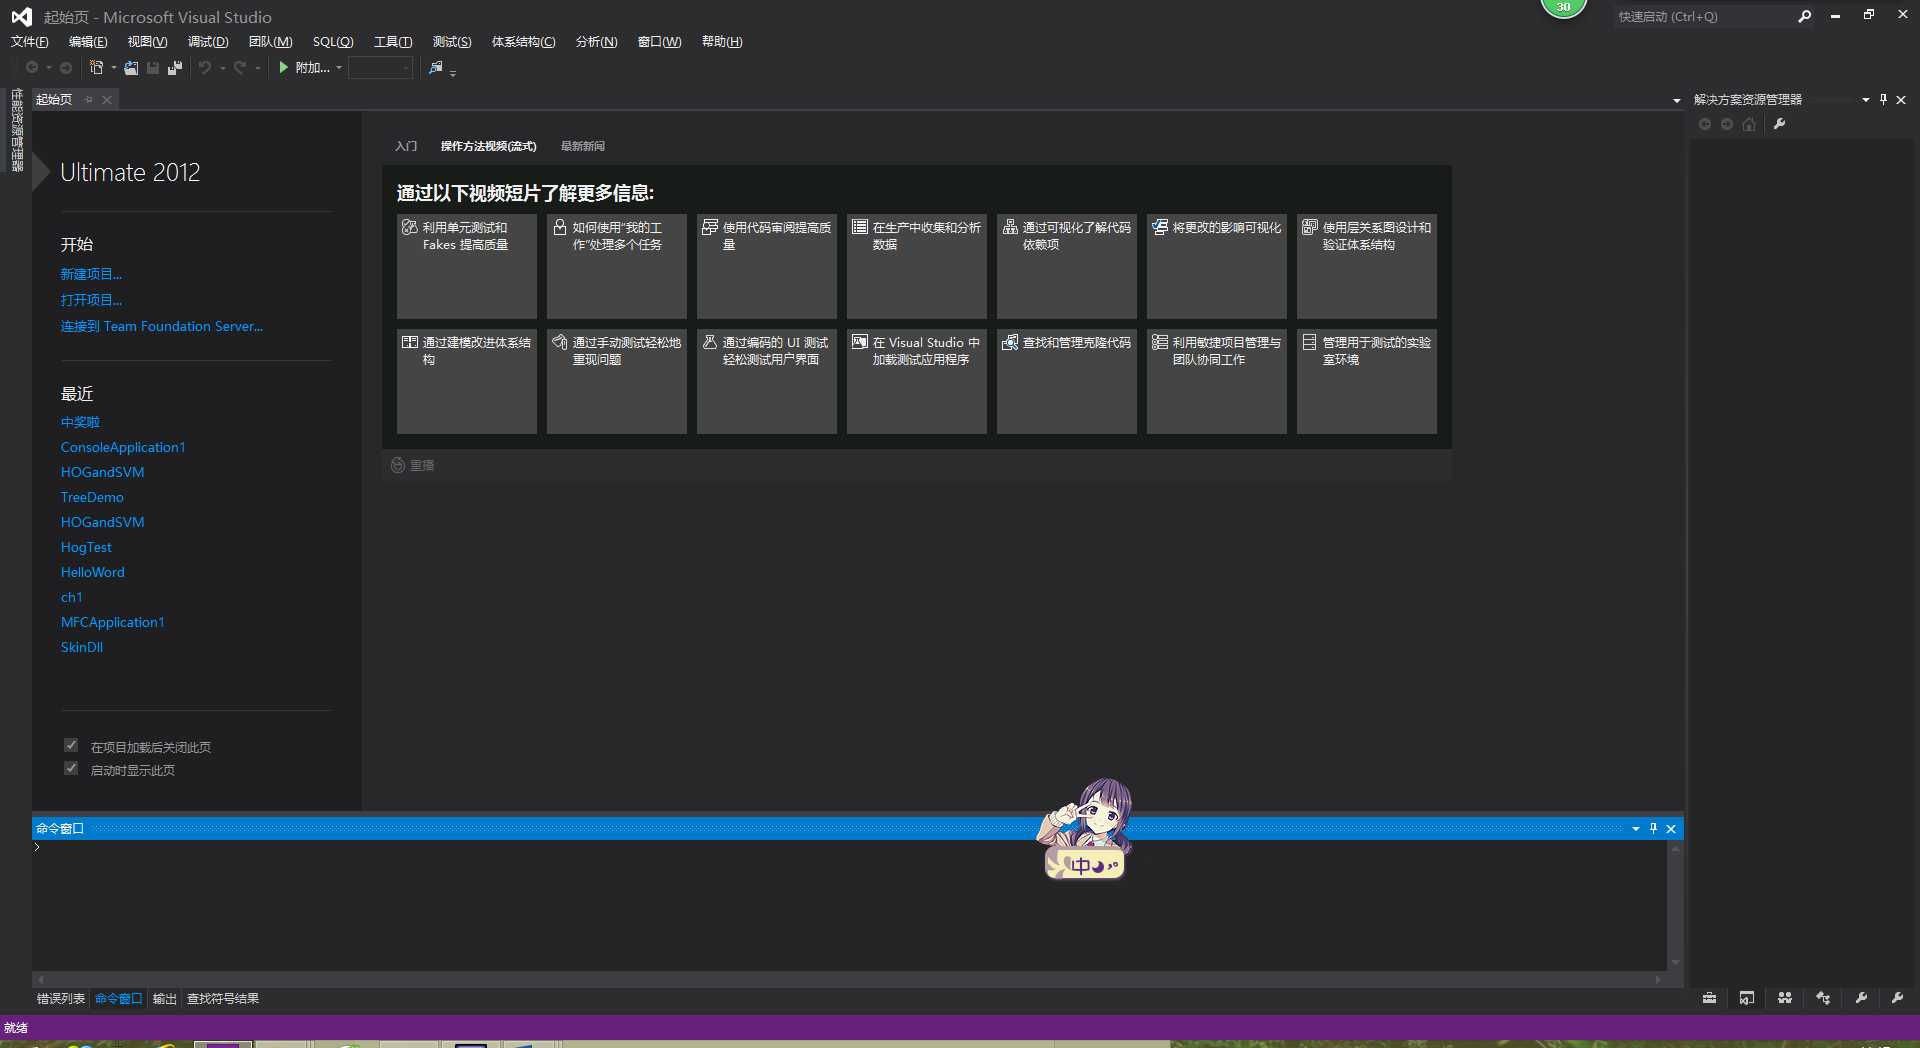Click command window horizontal scroll right arrow
The height and width of the screenshot is (1048, 1920).
(1659, 980)
